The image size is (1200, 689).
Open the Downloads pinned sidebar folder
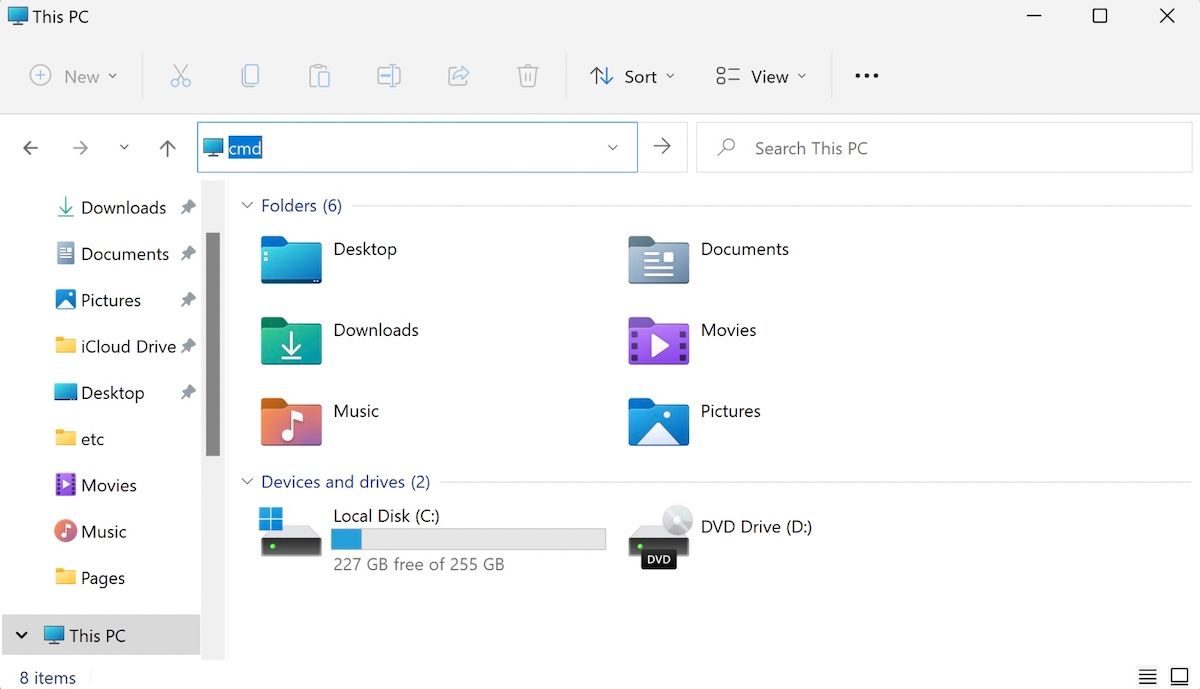[x=124, y=207]
